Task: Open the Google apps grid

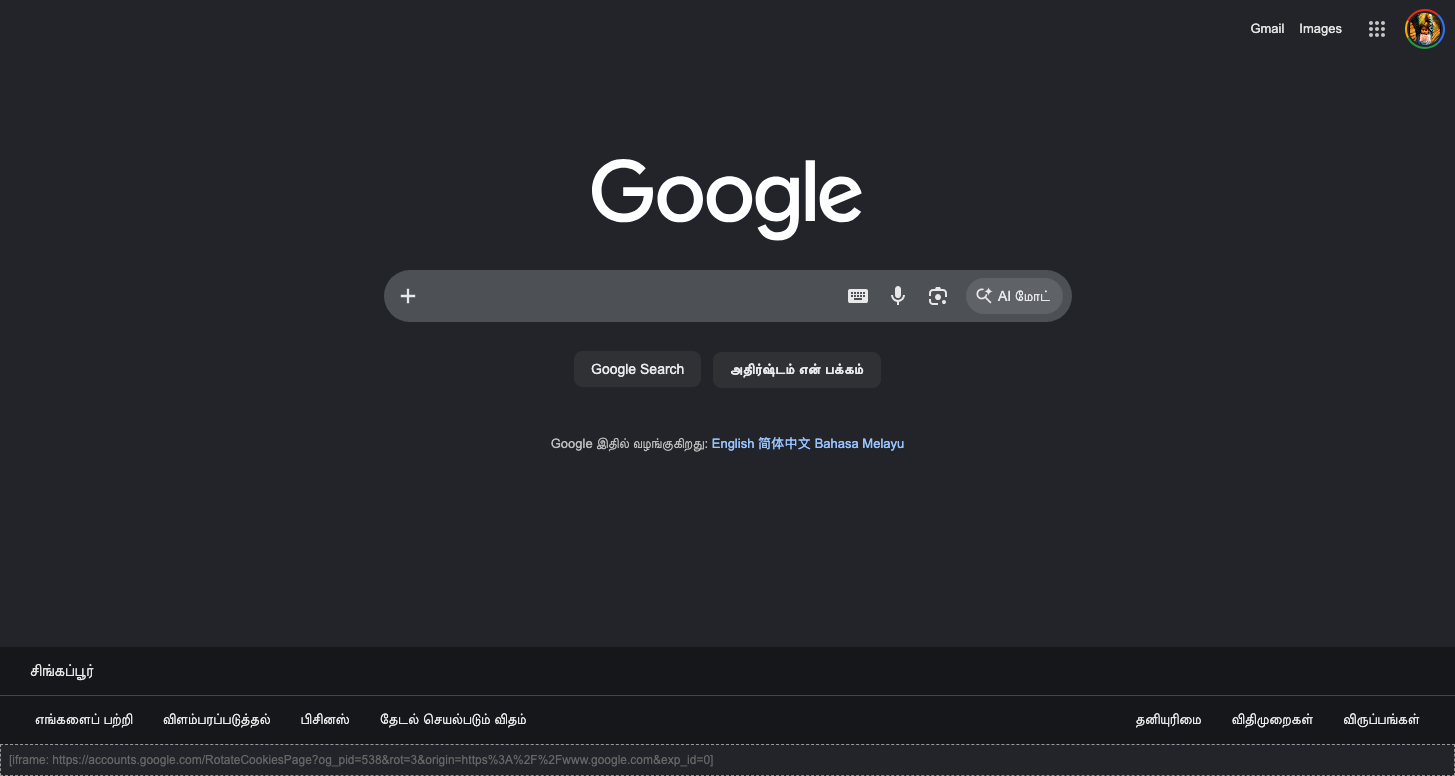Action: click(x=1377, y=29)
